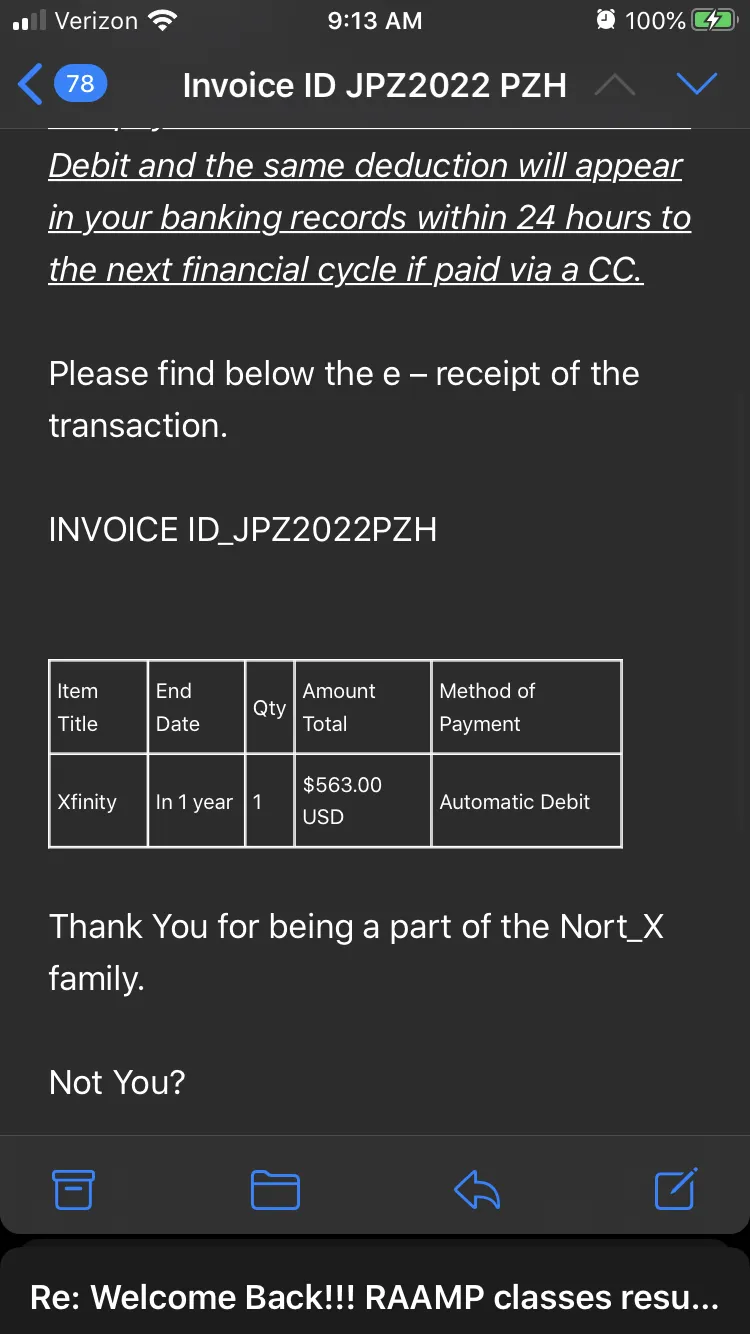This screenshot has width=750, height=1334.
Task: Tap the 78 unread count badge
Action: click(80, 84)
